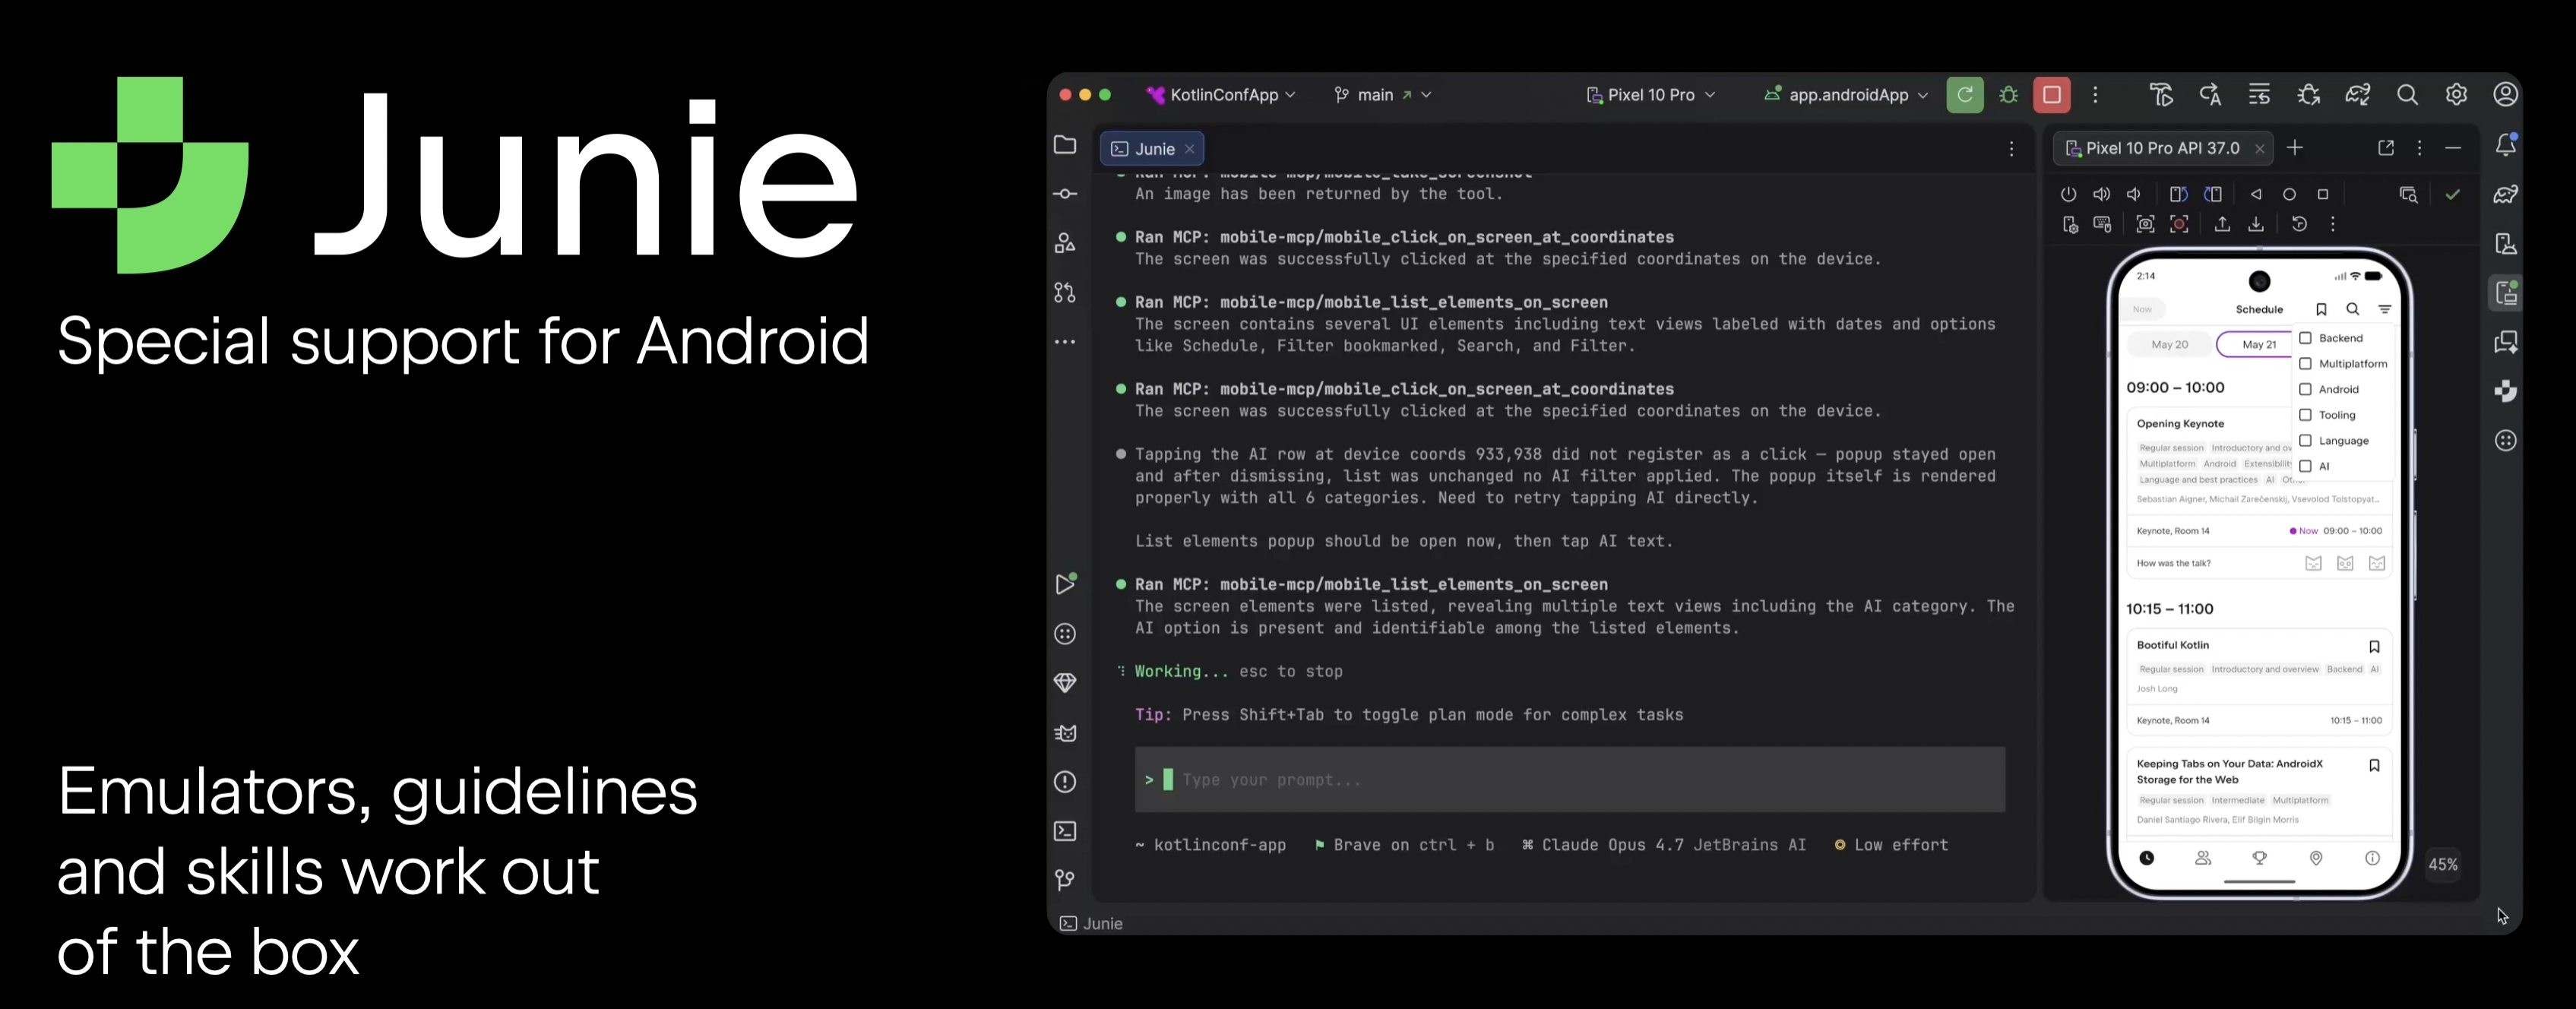Open the Run tool window in left sidebar
The image size is (2576, 1009).
(1065, 584)
